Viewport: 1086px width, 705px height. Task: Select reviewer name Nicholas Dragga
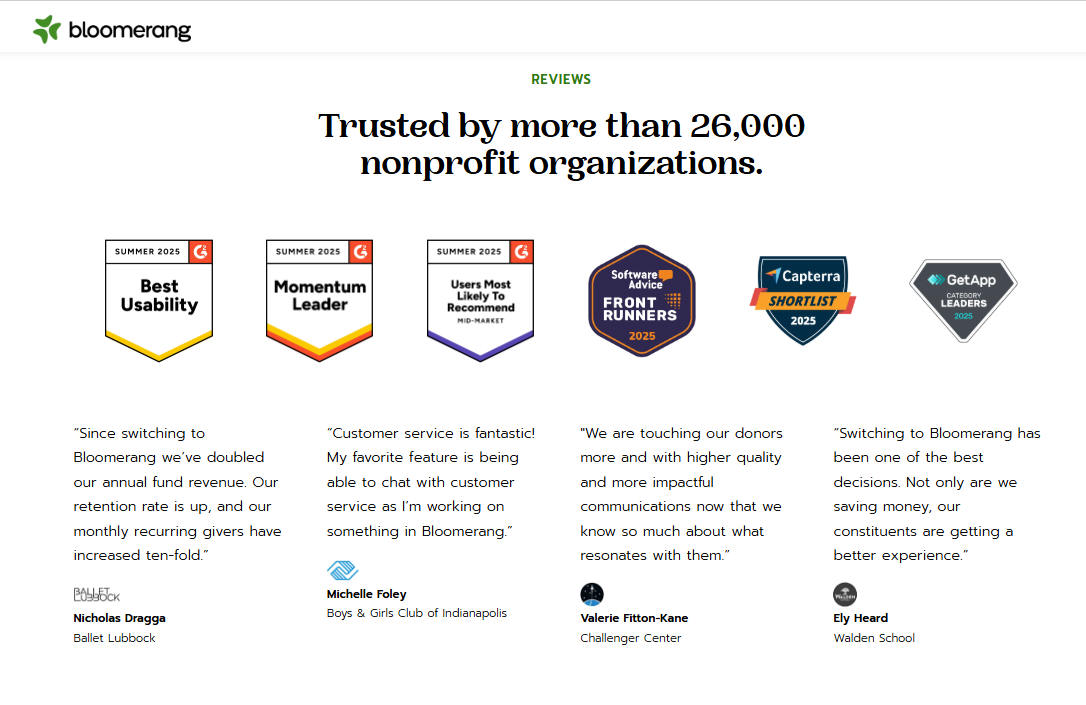119,618
